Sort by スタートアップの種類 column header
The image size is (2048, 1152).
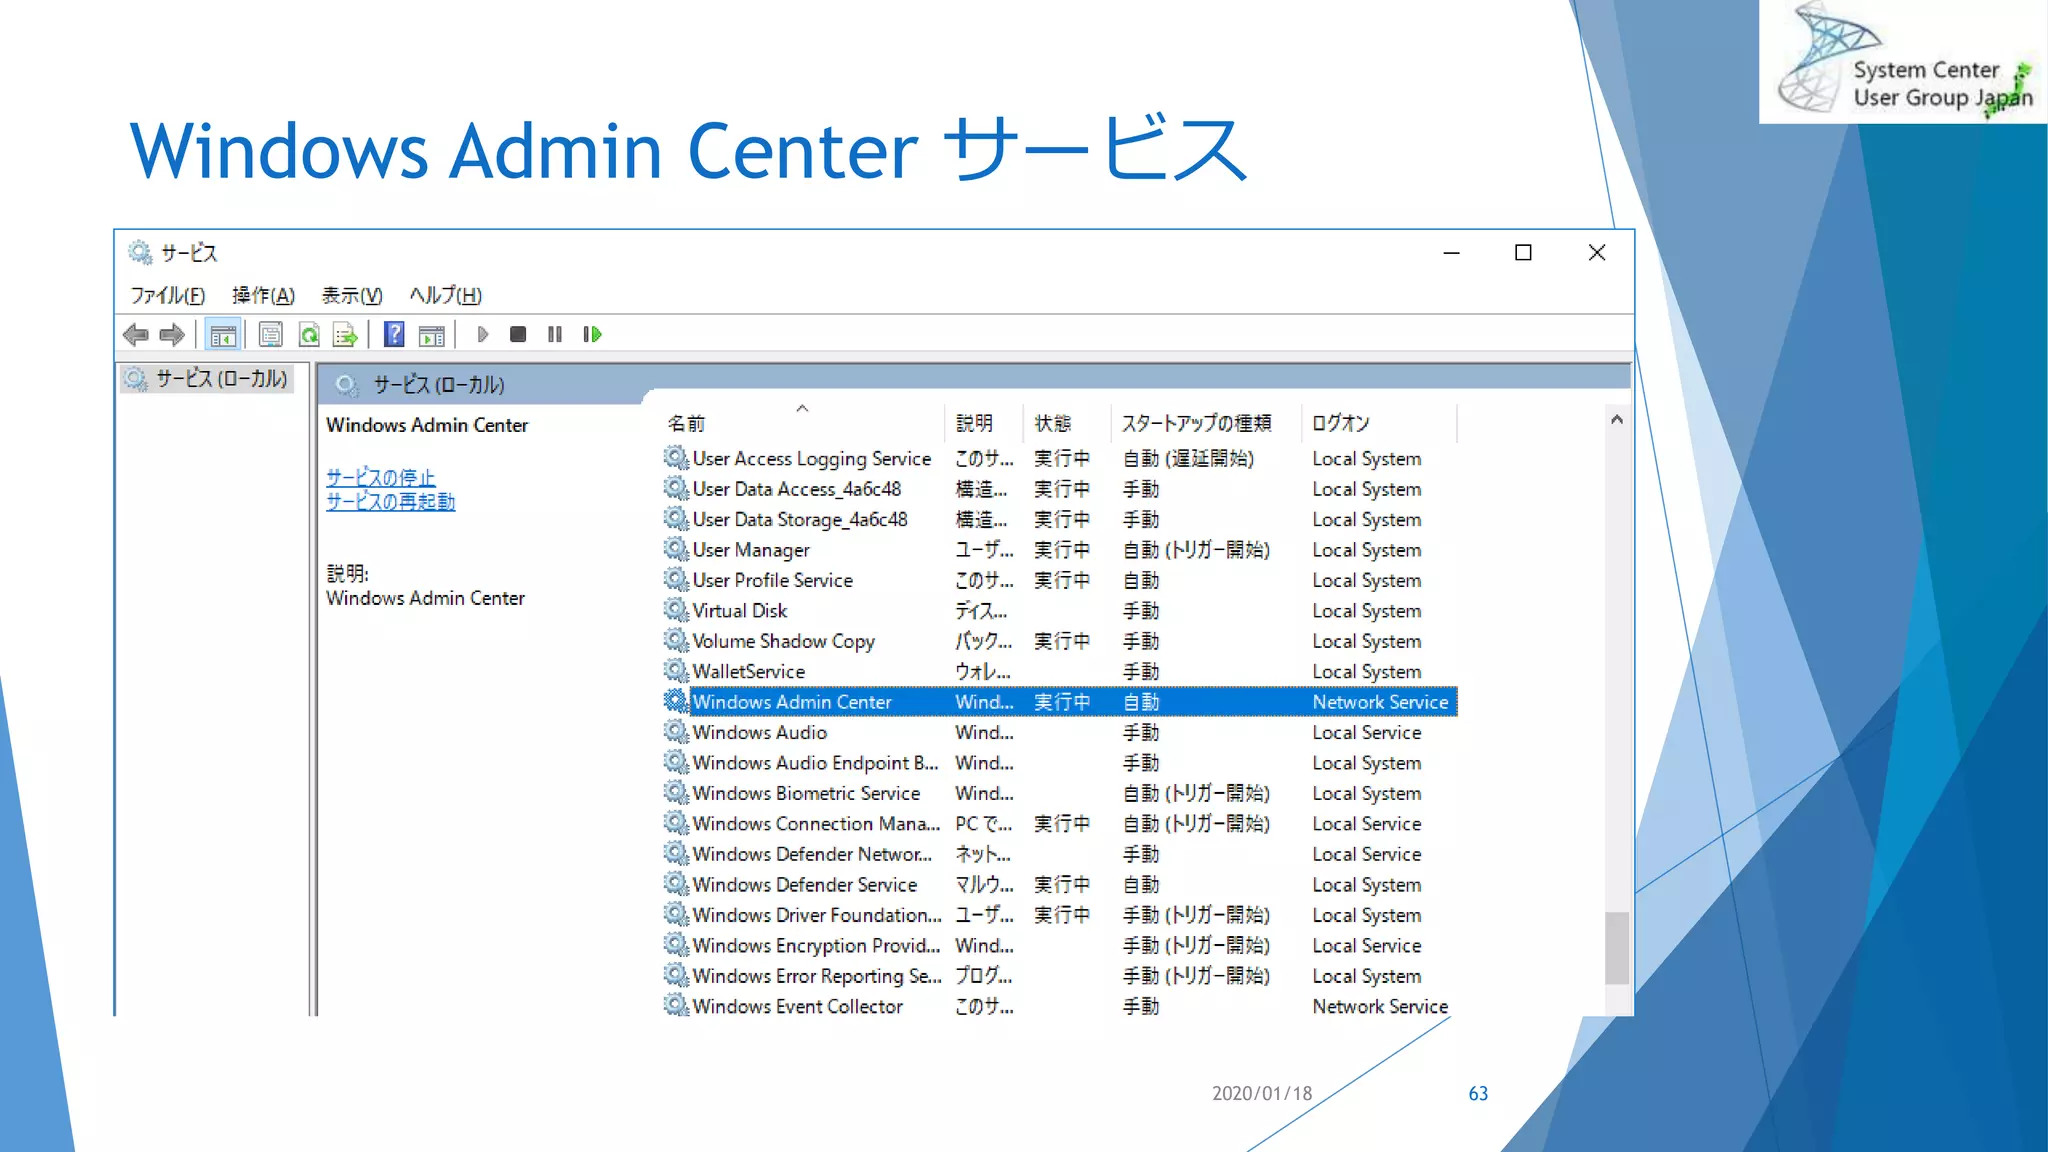point(1205,423)
